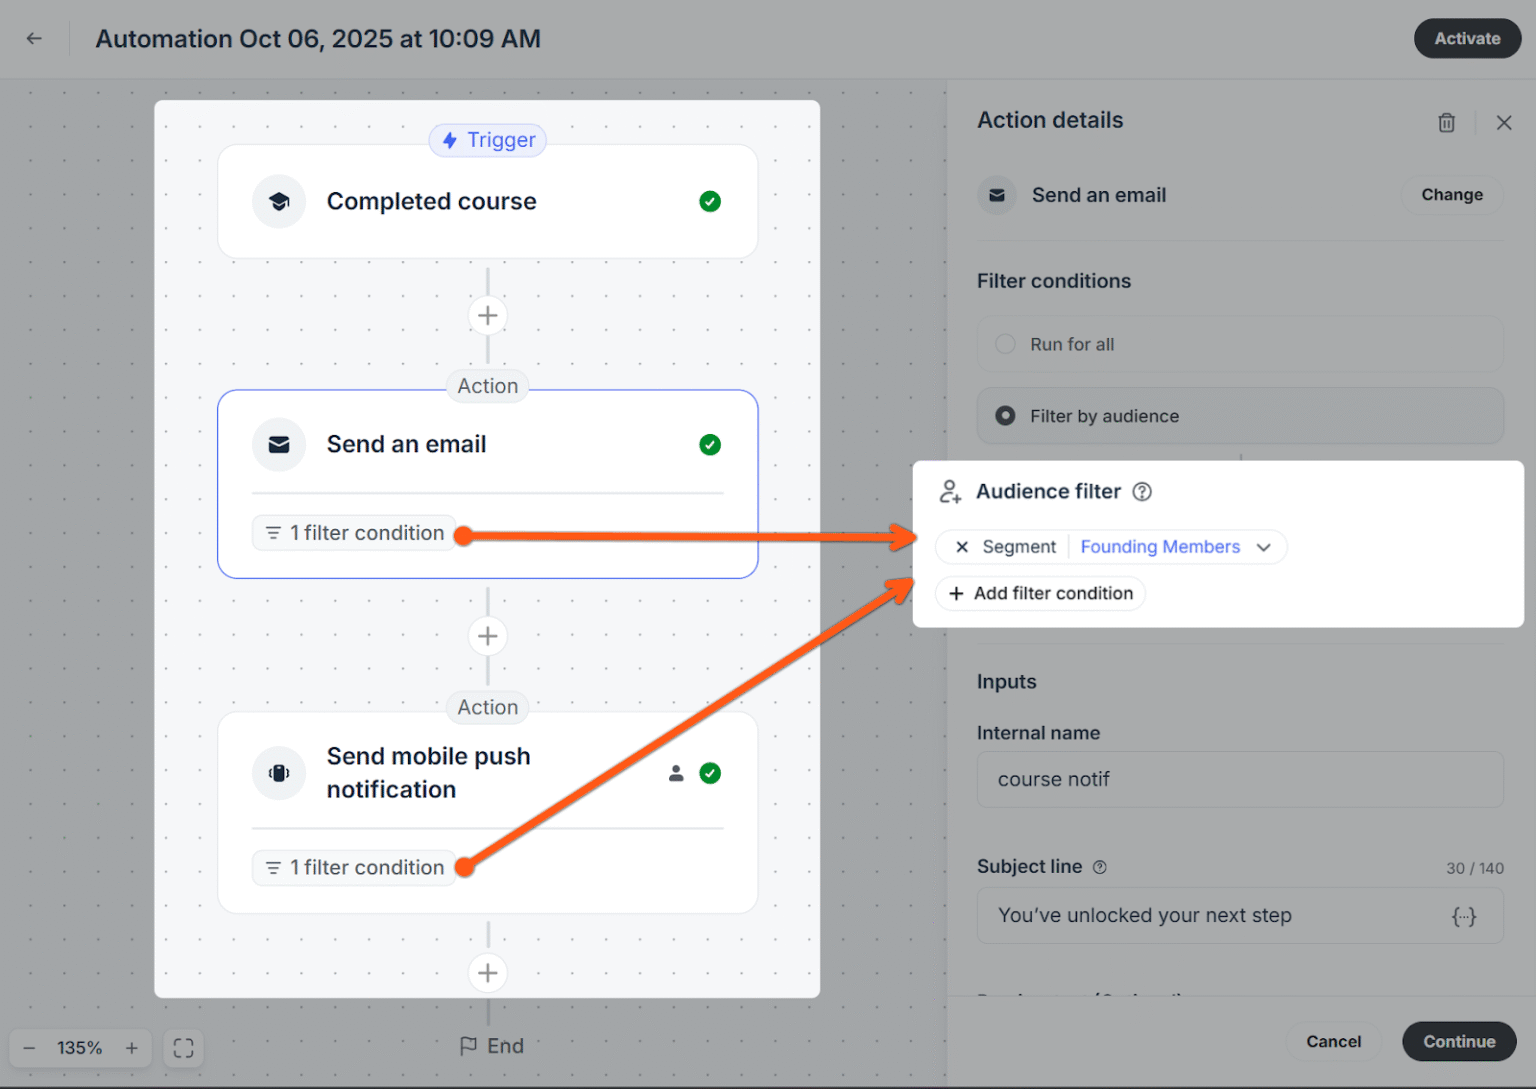The width and height of the screenshot is (1536, 1089).
Task: Click envelope icon on Send an email card
Action: click(279, 445)
